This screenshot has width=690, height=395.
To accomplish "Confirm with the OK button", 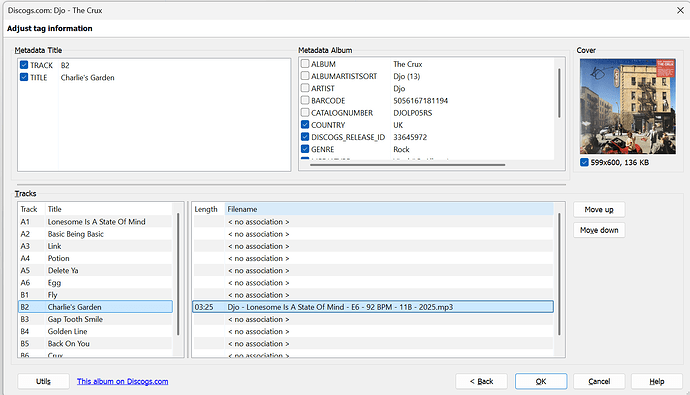I will pos(541,381).
